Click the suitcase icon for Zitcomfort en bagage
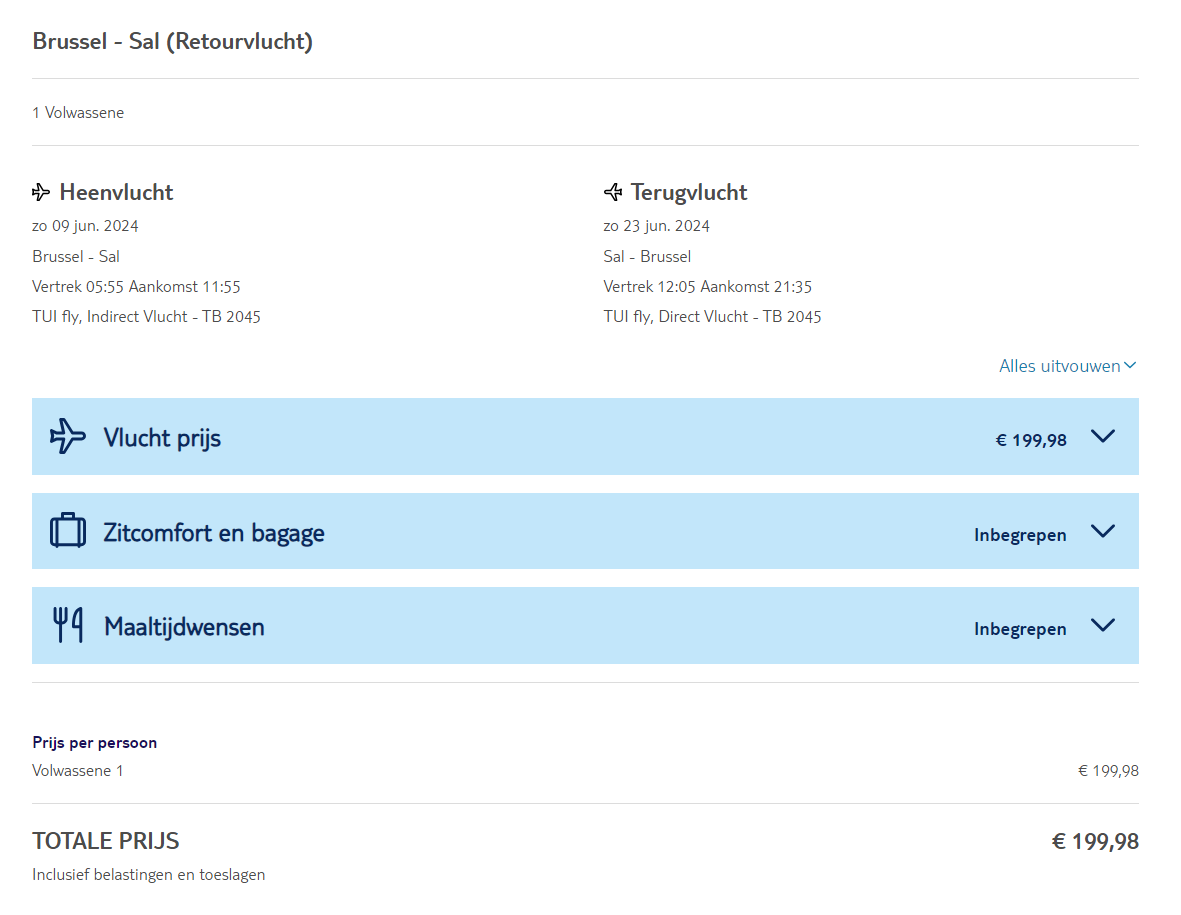 click(68, 531)
